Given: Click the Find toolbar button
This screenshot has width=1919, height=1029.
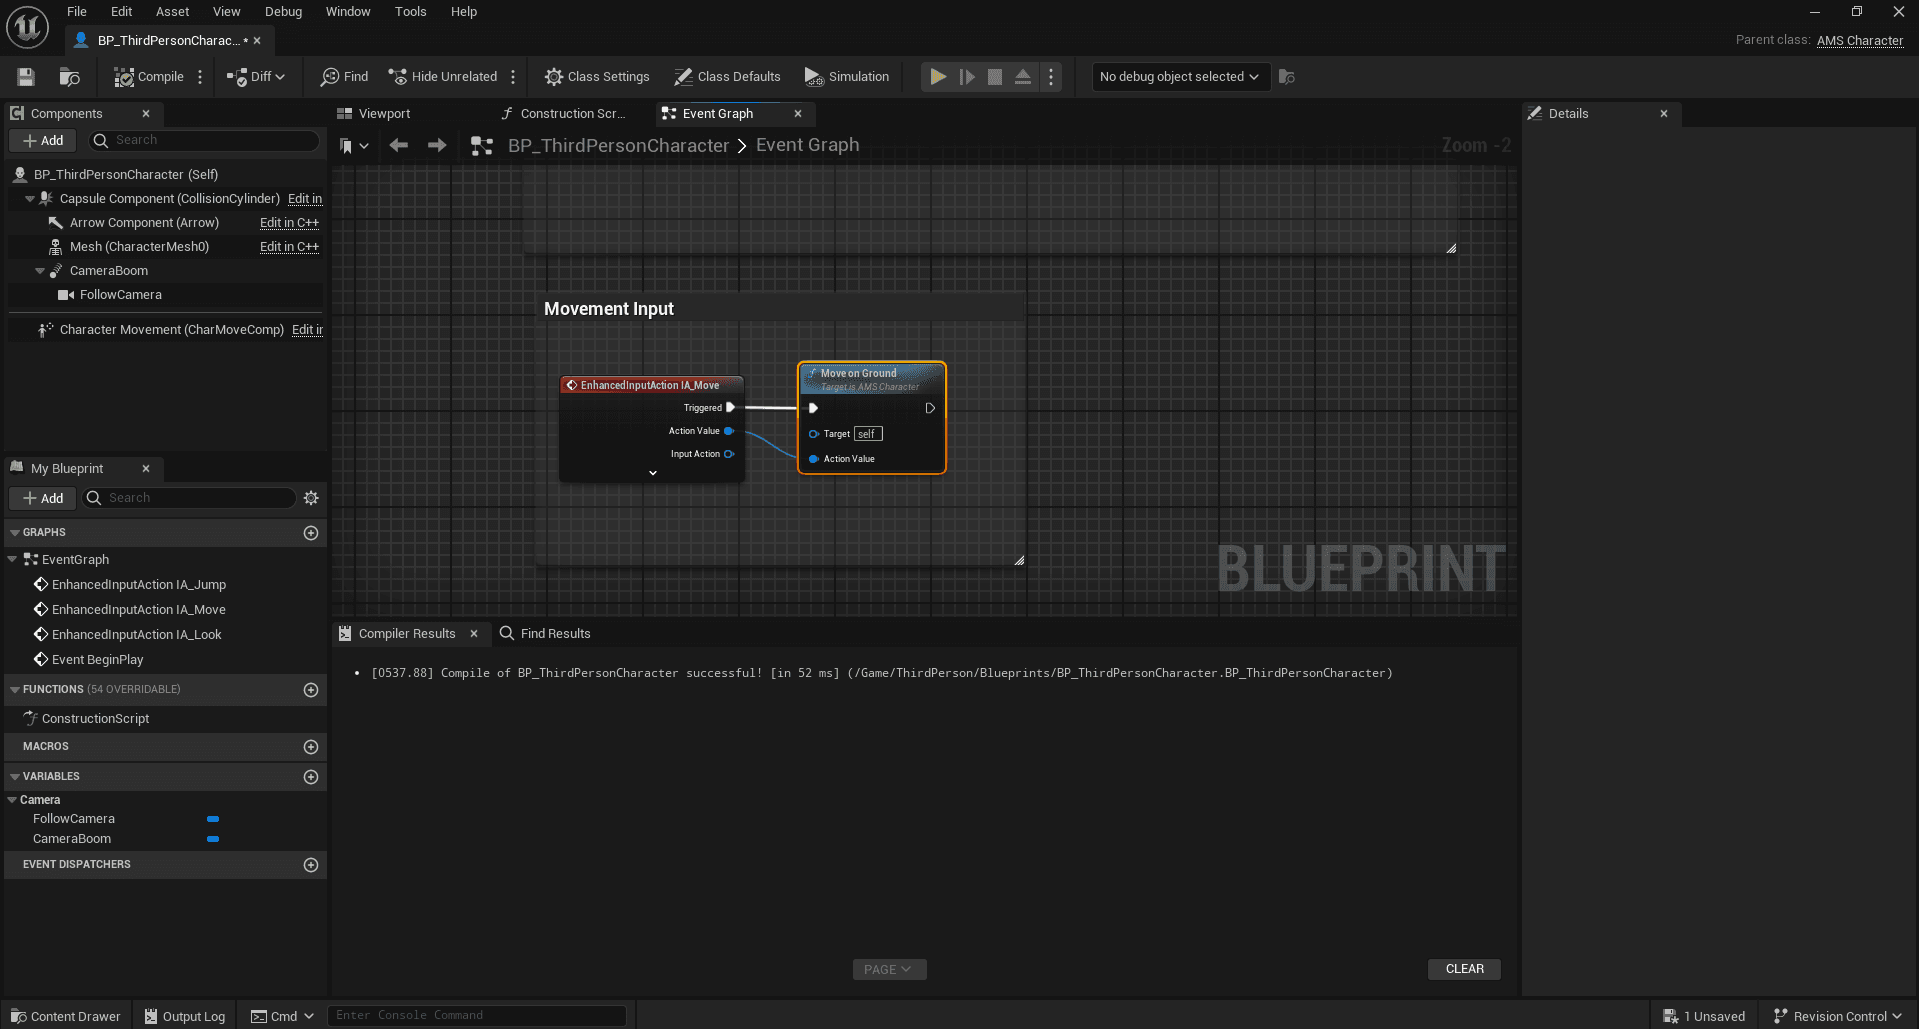Looking at the screenshot, I should [x=345, y=77].
